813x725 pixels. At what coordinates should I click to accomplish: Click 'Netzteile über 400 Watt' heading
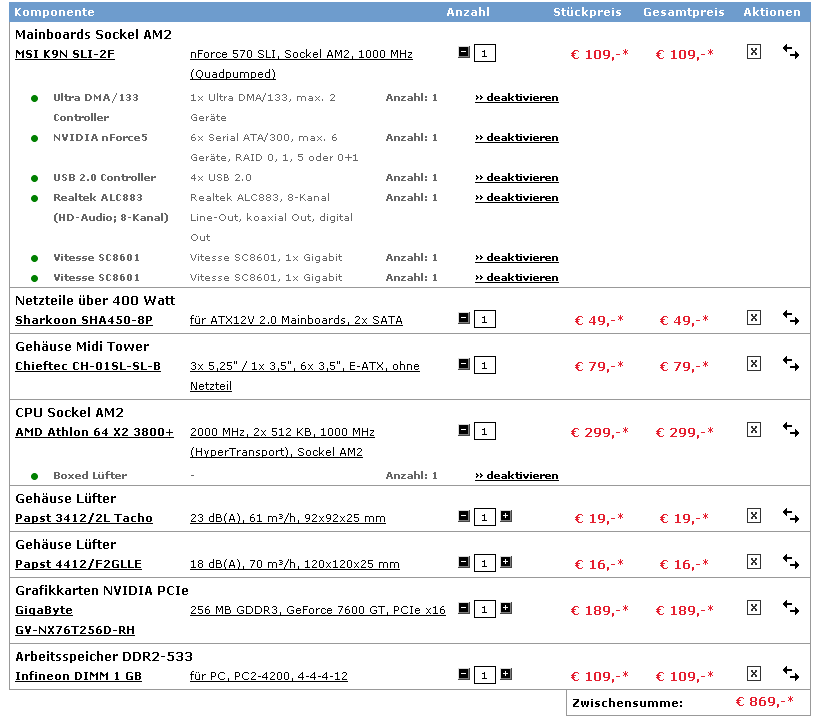point(95,301)
